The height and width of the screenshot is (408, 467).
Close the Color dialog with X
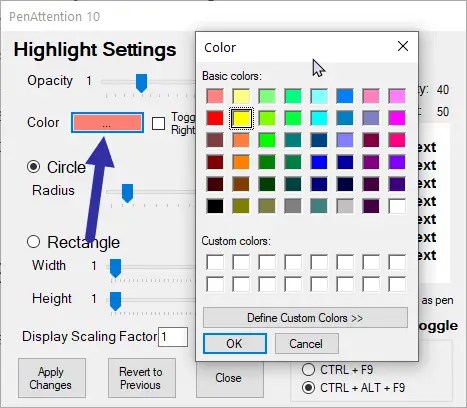[x=403, y=46]
